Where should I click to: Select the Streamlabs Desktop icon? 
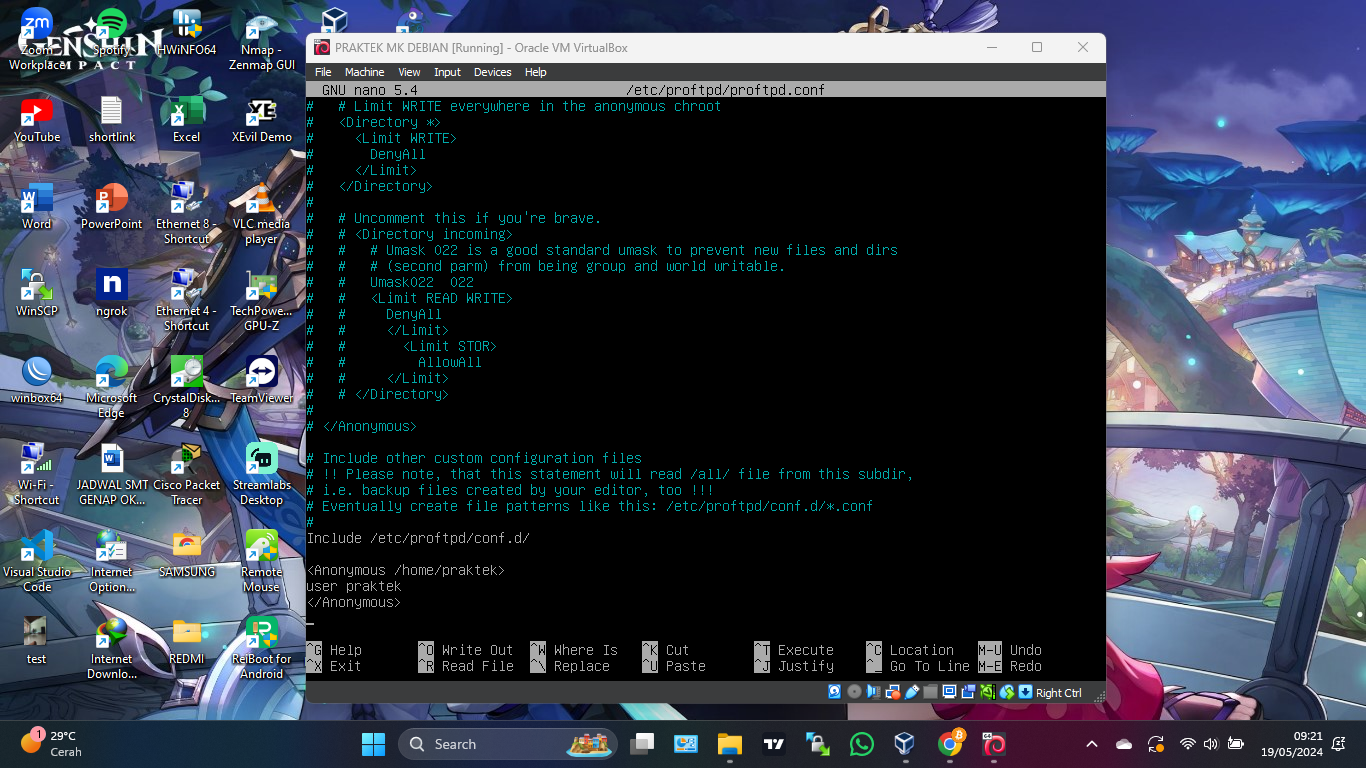(262, 474)
